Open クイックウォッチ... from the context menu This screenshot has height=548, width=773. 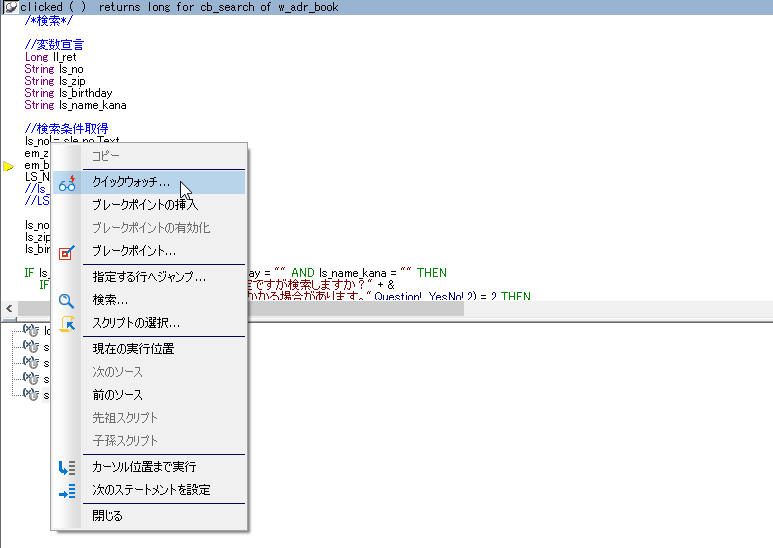coord(131,183)
